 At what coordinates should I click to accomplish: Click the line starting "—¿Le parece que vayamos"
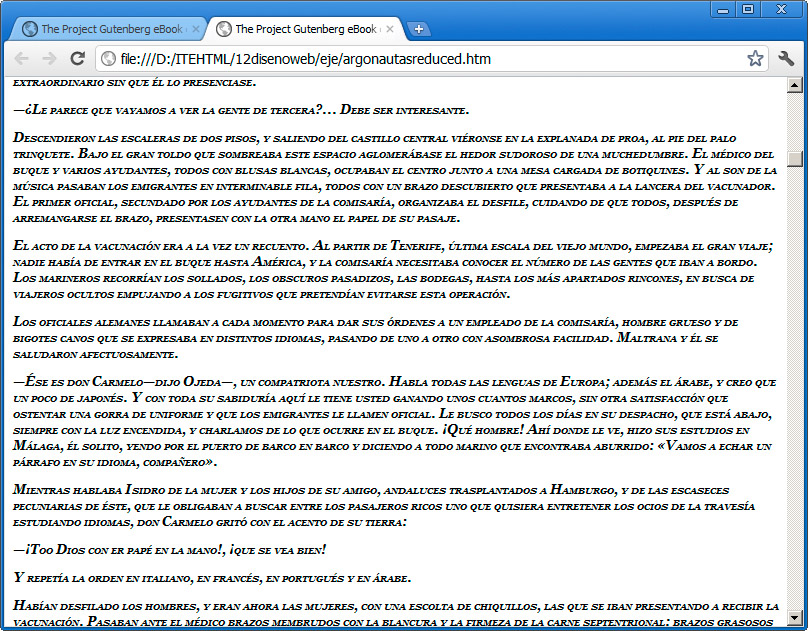[241, 110]
